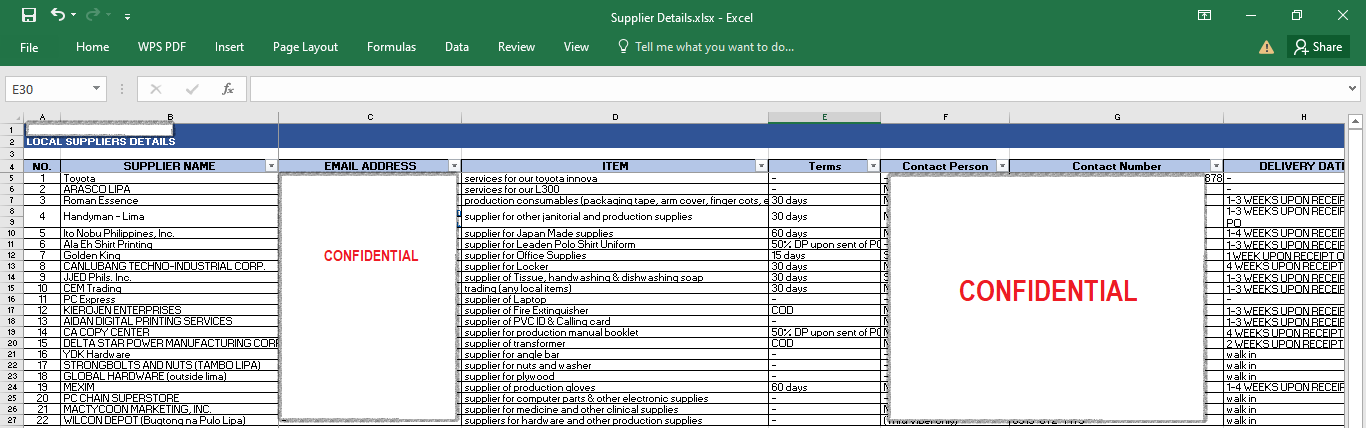Image resolution: width=1366 pixels, height=428 pixels.
Task: Go to the Formulas tab
Action: coord(391,47)
